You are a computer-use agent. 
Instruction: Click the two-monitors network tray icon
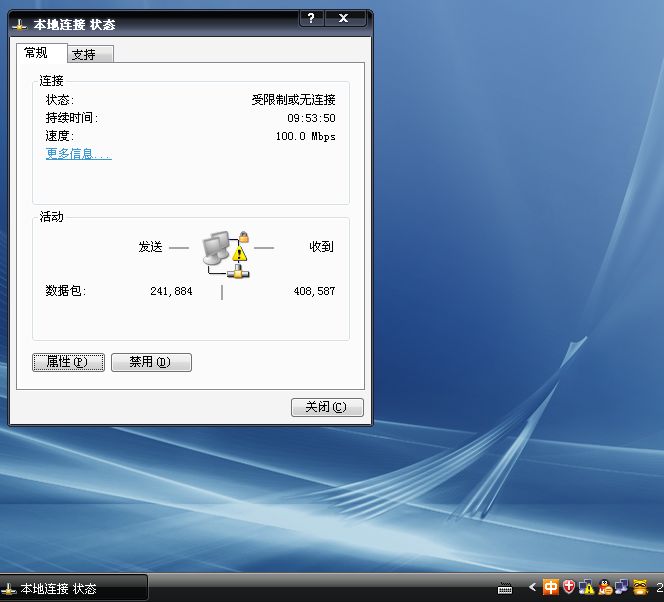[622, 587]
